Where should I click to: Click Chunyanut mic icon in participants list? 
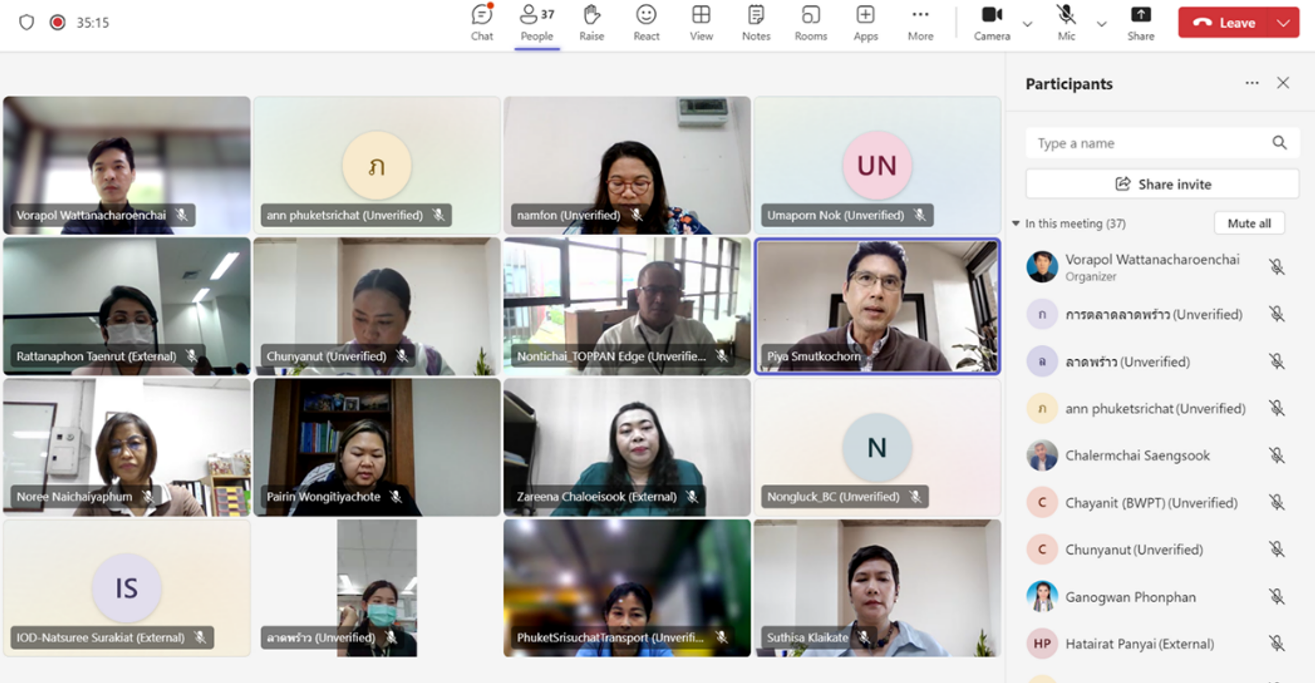tap(1277, 549)
